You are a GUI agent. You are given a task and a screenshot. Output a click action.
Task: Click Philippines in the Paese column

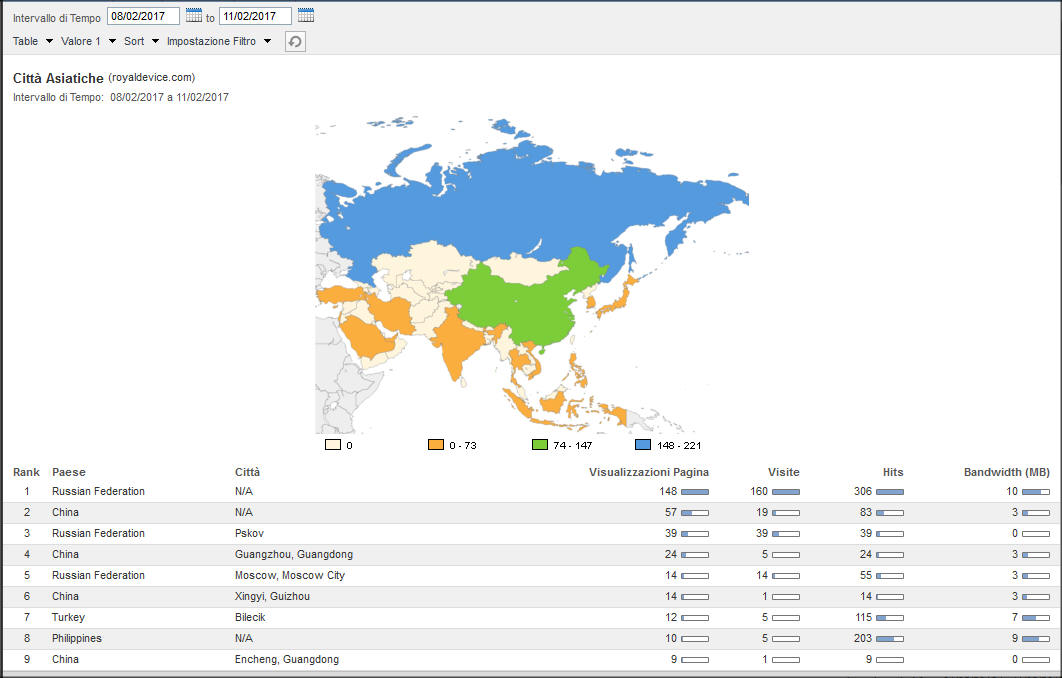coord(77,638)
